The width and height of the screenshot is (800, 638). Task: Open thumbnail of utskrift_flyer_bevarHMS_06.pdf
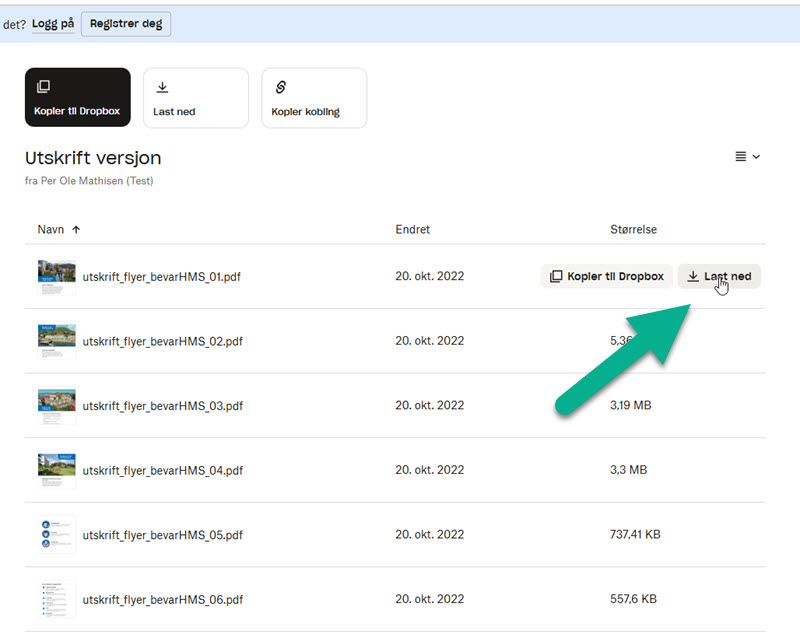point(56,599)
